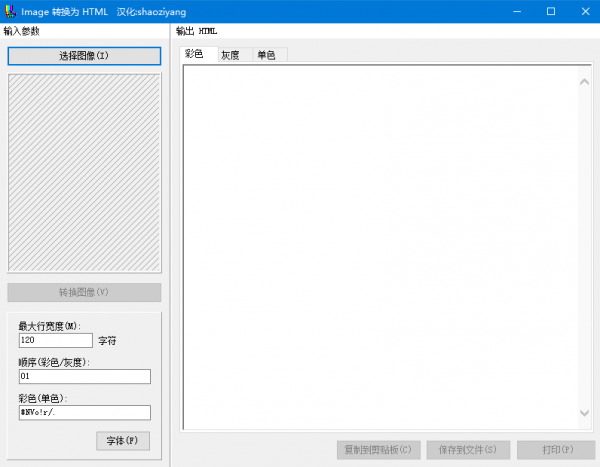This screenshot has width=600, height=467.
Task: Click the 选择图像(I) button
Action: coord(84,56)
